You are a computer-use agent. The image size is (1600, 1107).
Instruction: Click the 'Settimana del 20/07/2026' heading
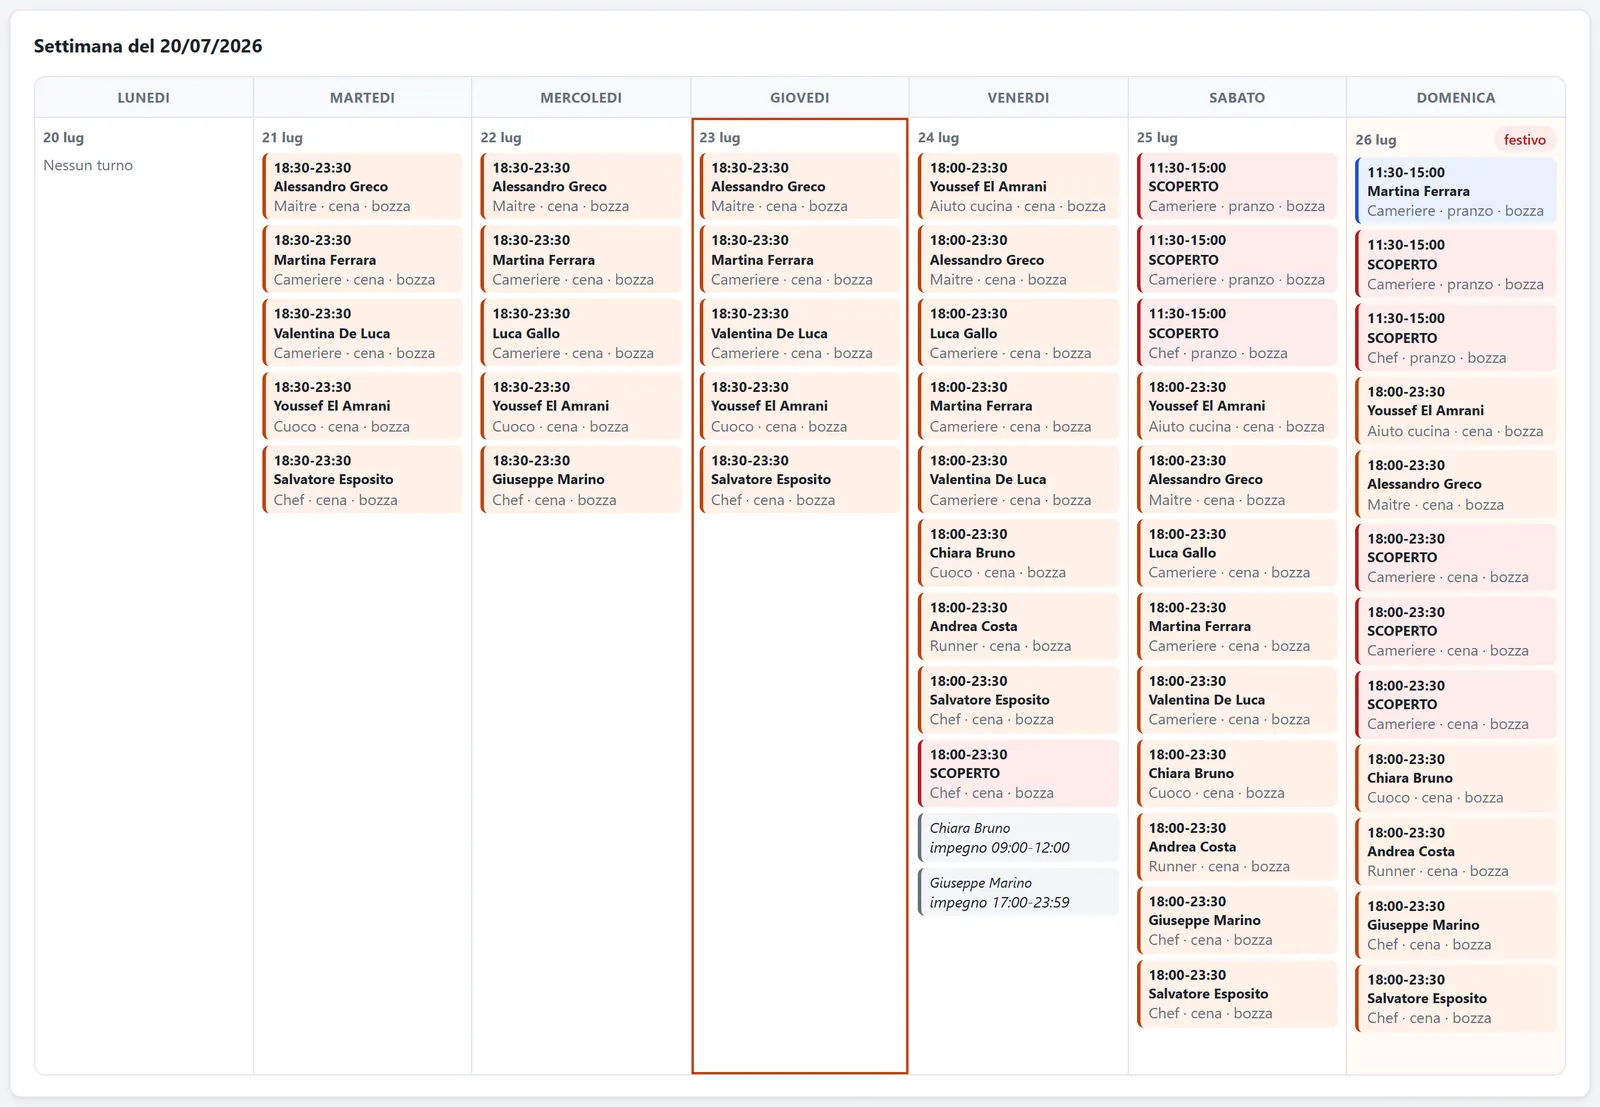coord(148,46)
